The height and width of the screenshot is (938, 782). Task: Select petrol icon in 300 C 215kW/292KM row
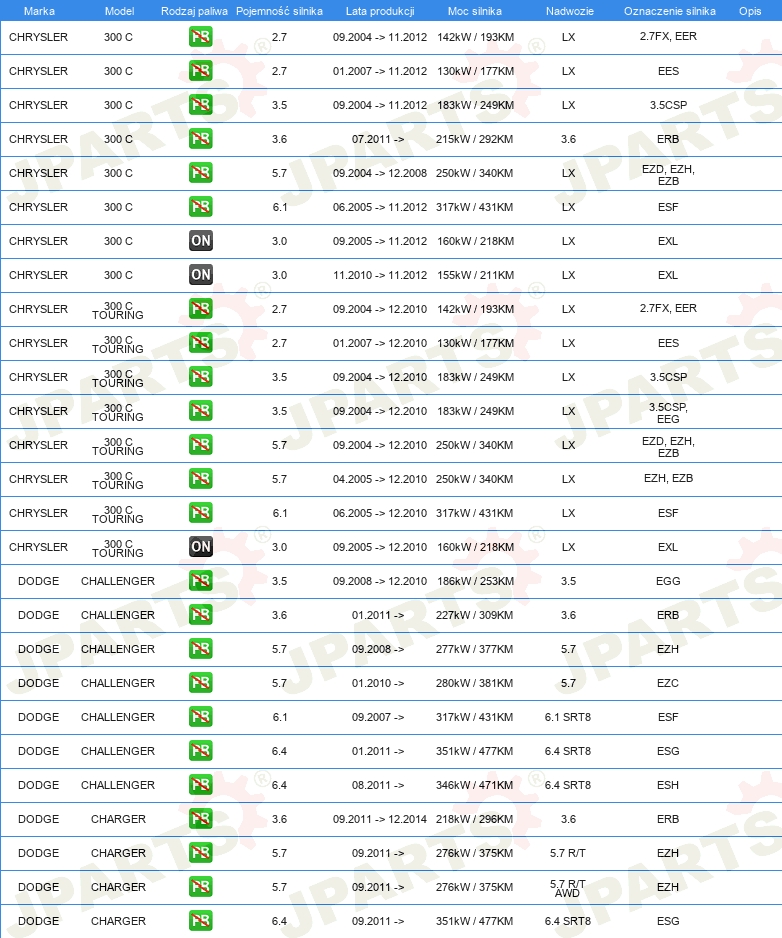coord(200,139)
